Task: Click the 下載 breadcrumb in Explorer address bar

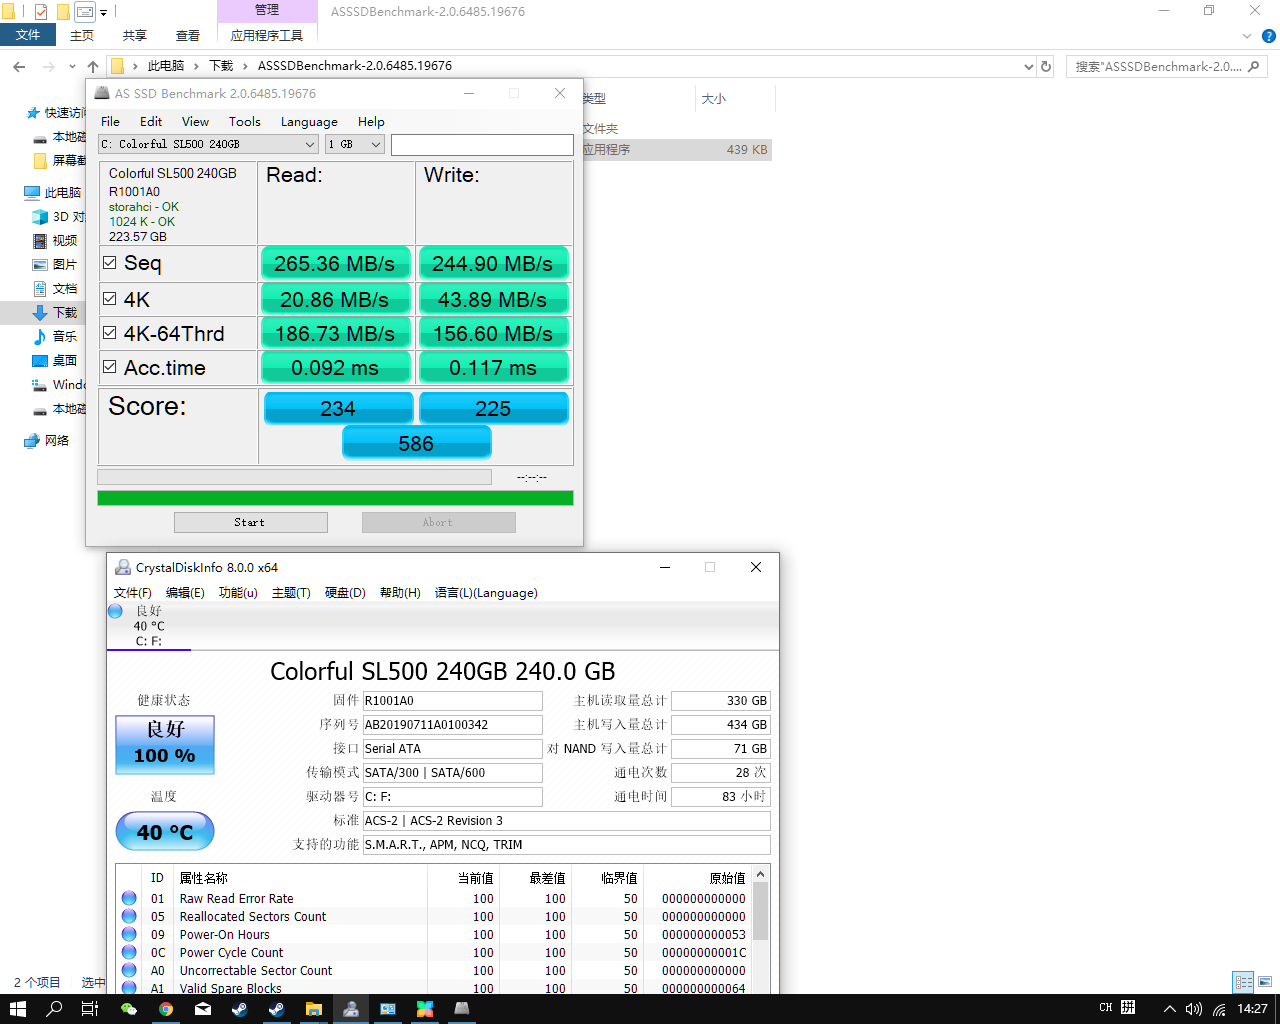Action: pos(221,66)
